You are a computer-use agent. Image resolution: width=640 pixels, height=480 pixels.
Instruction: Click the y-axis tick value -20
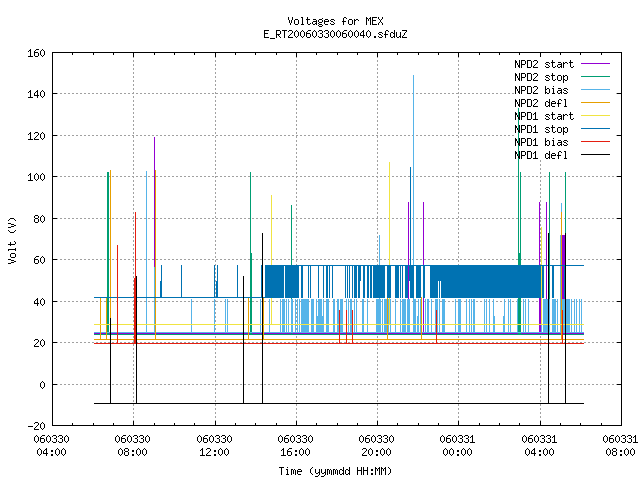click(36, 426)
